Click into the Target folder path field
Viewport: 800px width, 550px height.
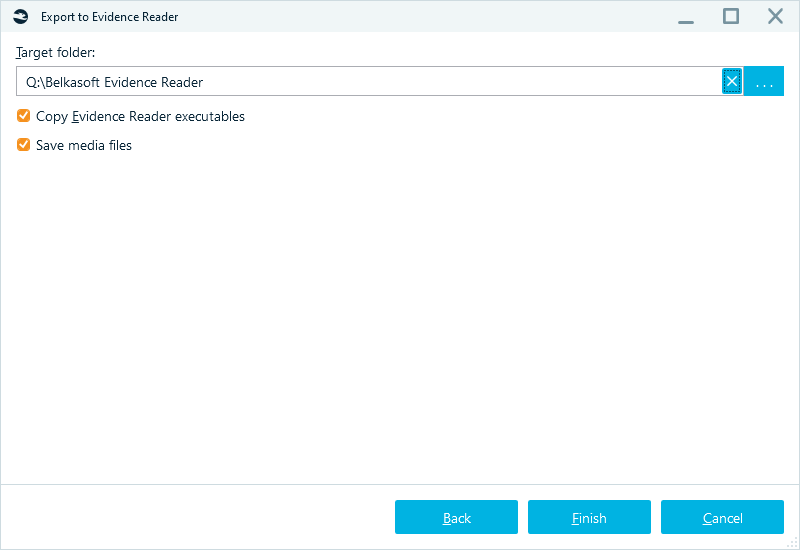coord(368,81)
